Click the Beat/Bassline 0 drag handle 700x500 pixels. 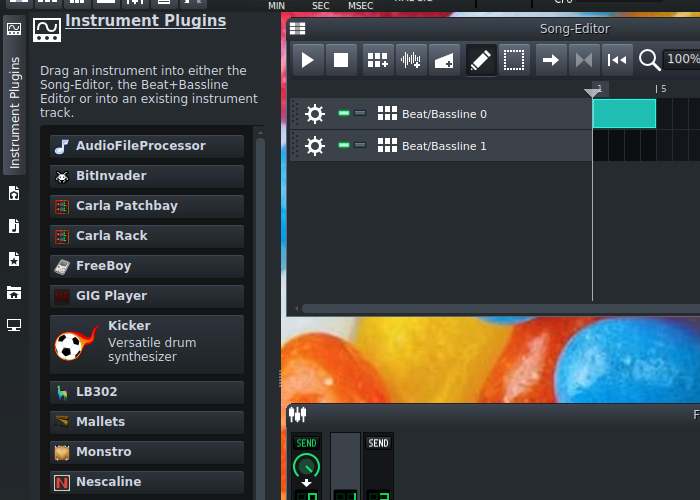pos(295,114)
